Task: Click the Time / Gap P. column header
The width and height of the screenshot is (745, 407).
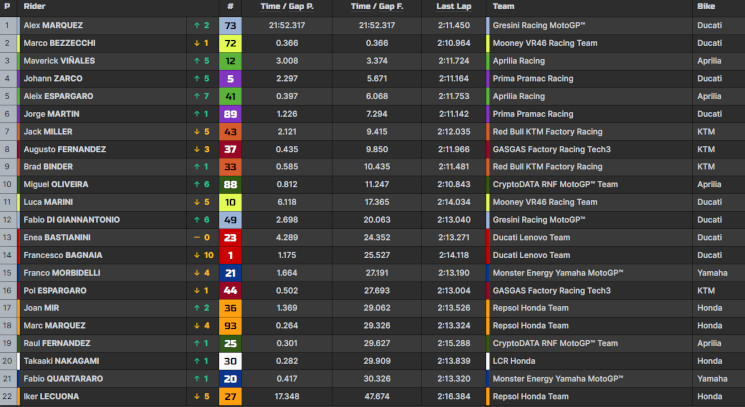Action: click(x=287, y=7)
